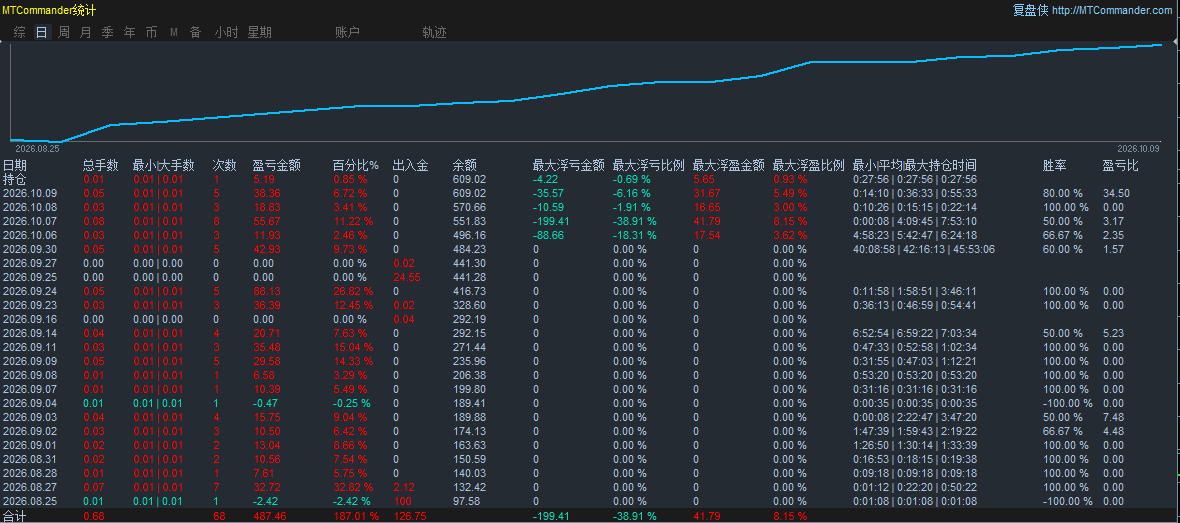Click the -18.31 % floating loss ratio
The width and height of the screenshot is (1180, 523).
pyautogui.click(x=634, y=236)
